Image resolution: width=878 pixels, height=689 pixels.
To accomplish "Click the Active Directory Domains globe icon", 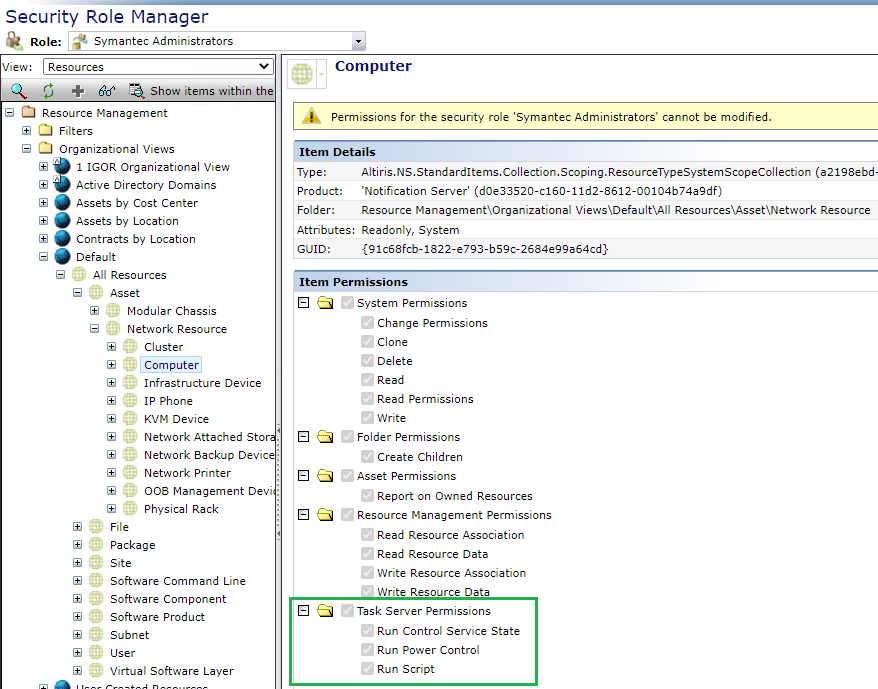I will click(63, 185).
